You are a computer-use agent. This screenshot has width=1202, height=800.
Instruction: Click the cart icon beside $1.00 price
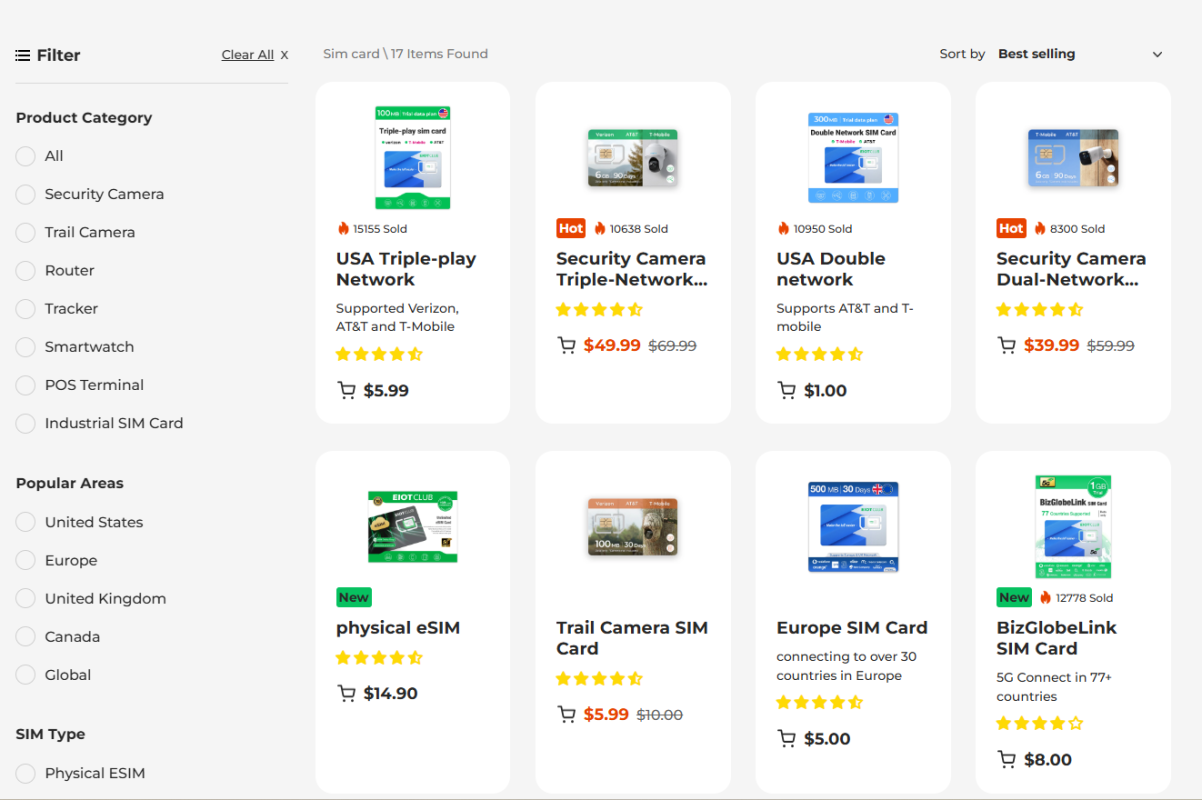[x=787, y=390]
